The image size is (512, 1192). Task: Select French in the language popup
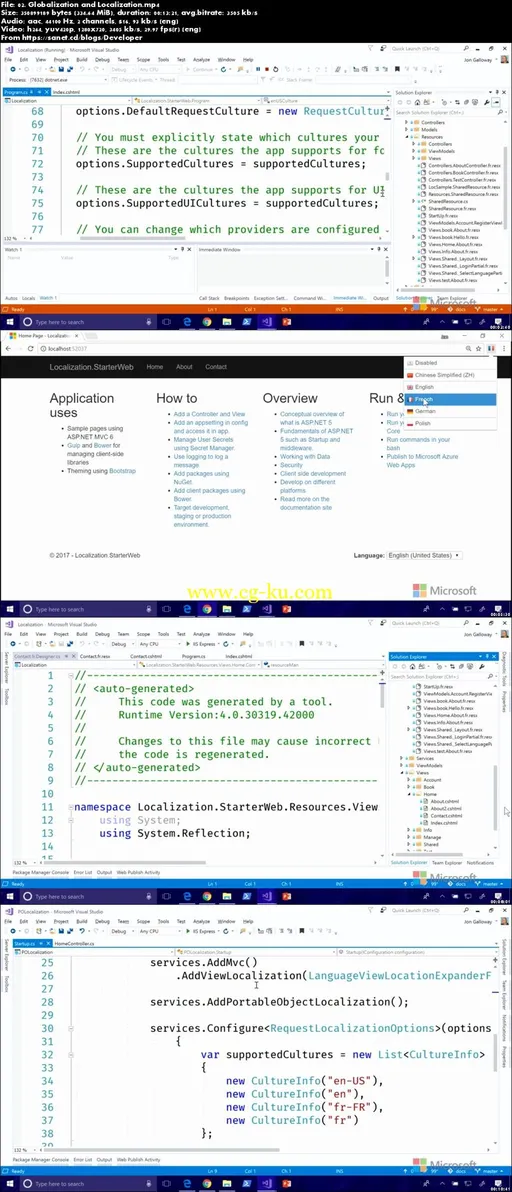pos(450,399)
